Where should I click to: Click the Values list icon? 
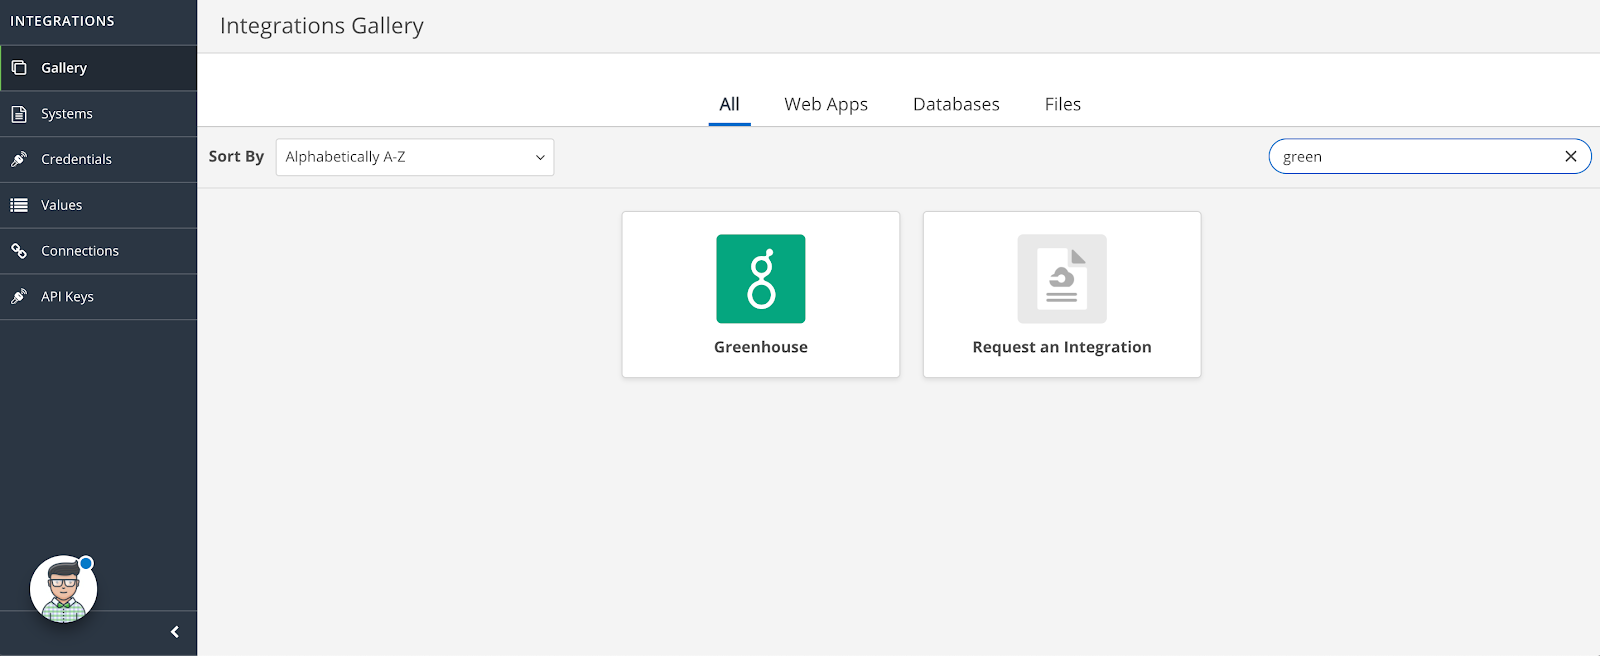tap(19, 205)
